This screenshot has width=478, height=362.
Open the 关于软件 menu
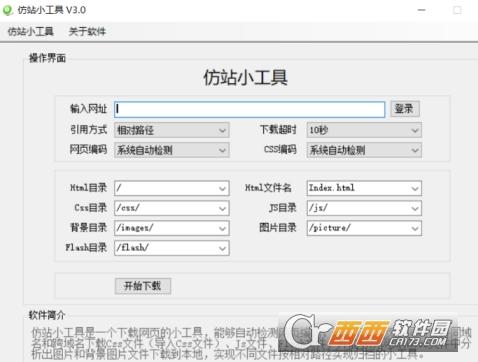(87, 32)
